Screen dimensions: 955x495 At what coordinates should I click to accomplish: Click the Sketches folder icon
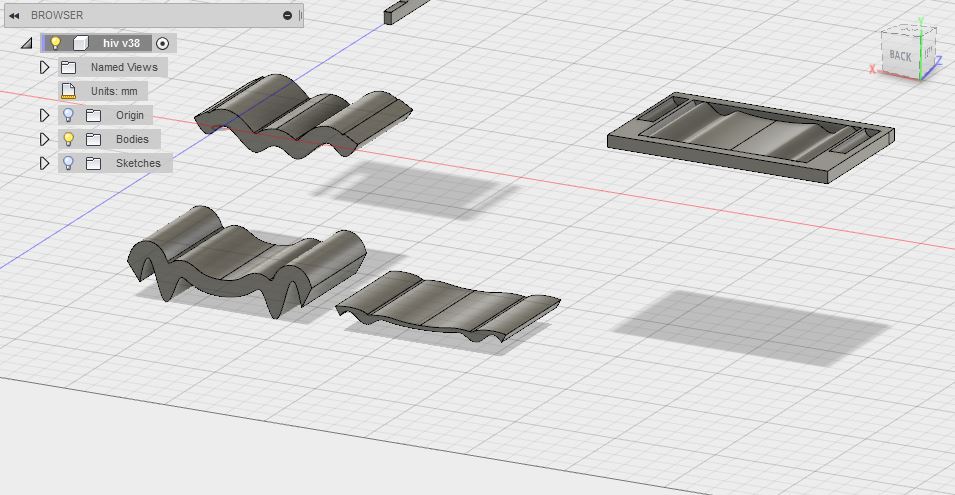[x=93, y=163]
